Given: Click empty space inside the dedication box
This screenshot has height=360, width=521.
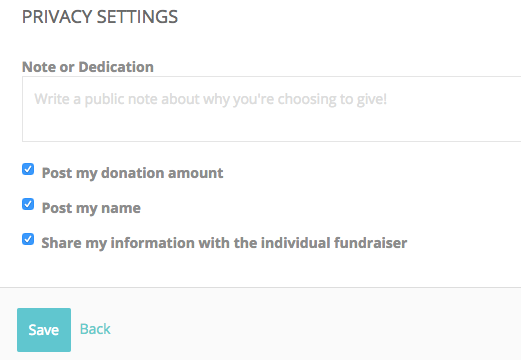Looking at the screenshot, I should pos(271,127).
